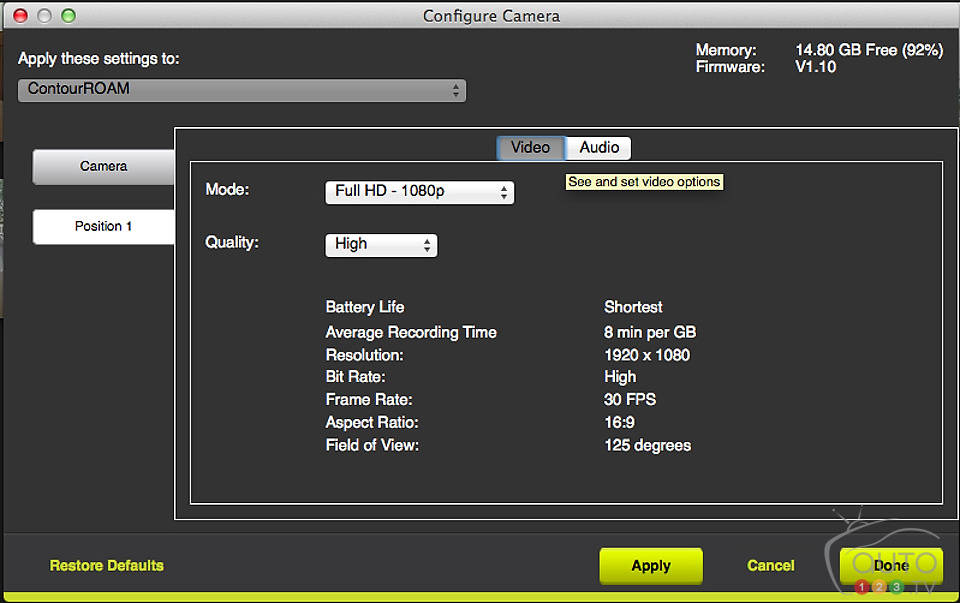Click the 14.80 GB Free memory readout
Image resolution: width=960 pixels, height=603 pixels.
tap(868, 50)
